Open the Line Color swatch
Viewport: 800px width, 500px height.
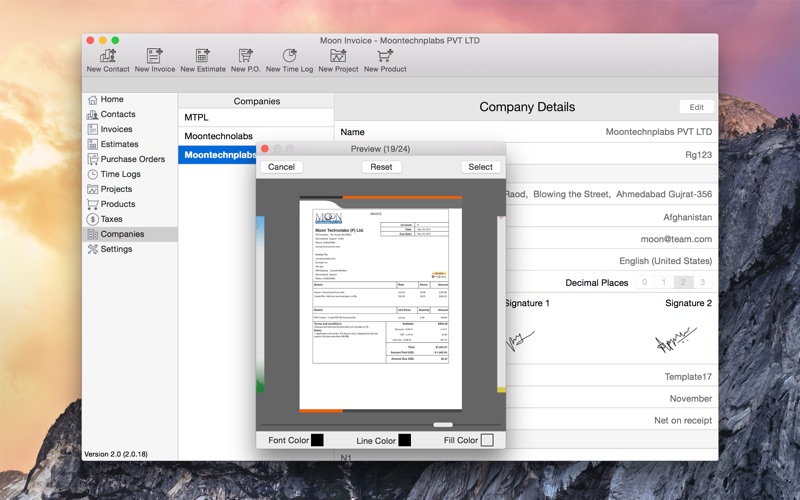[x=405, y=440]
